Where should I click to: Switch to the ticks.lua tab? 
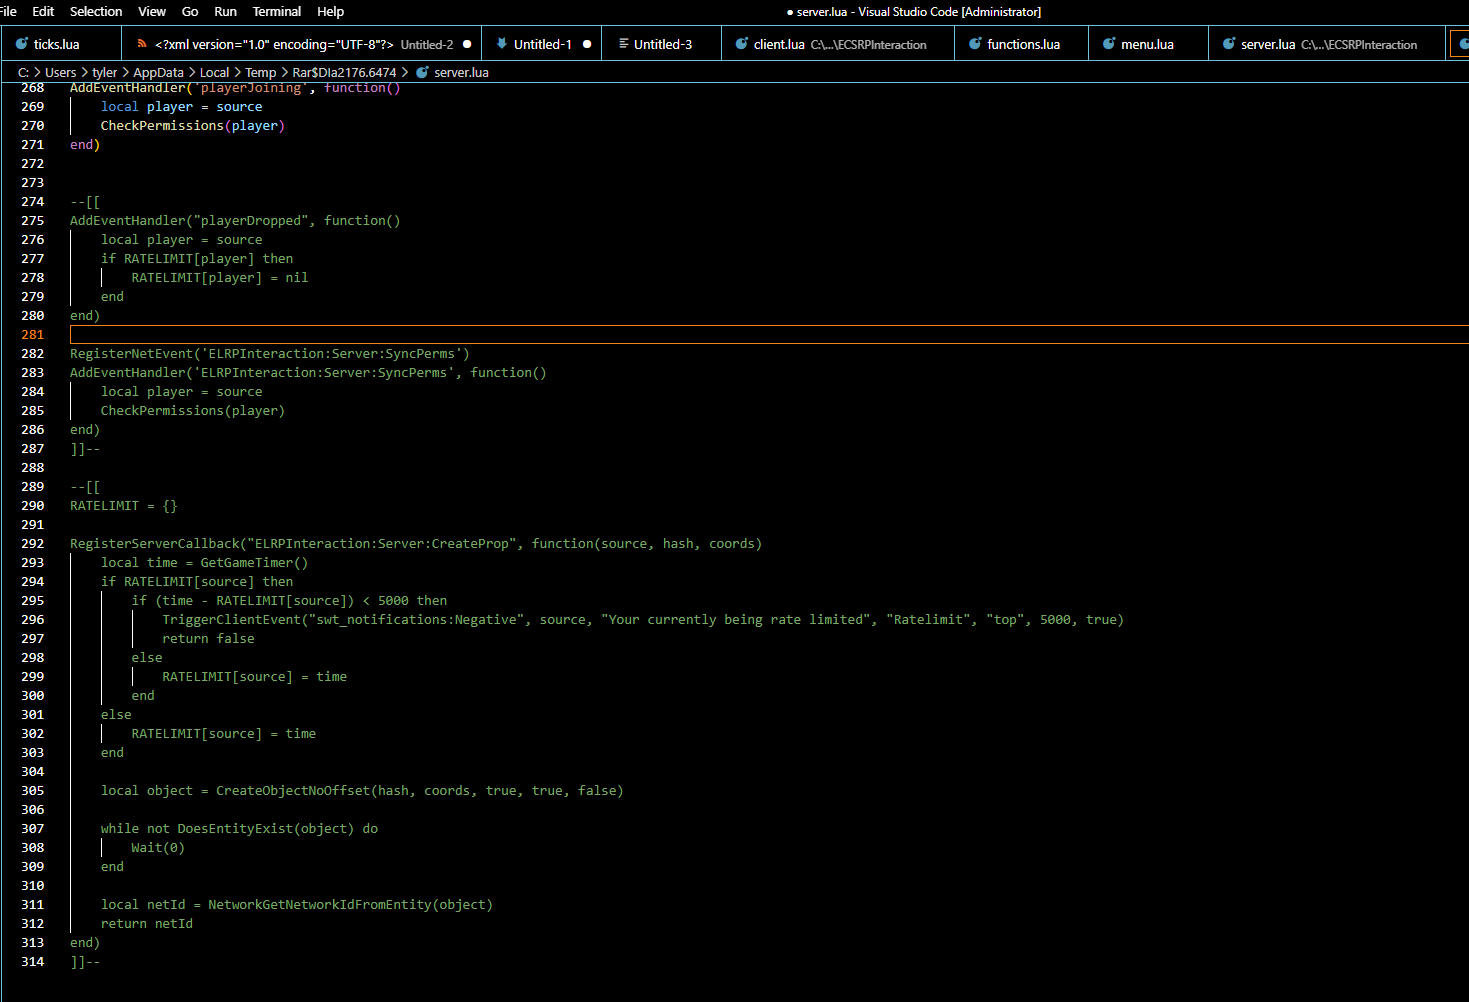60,44
